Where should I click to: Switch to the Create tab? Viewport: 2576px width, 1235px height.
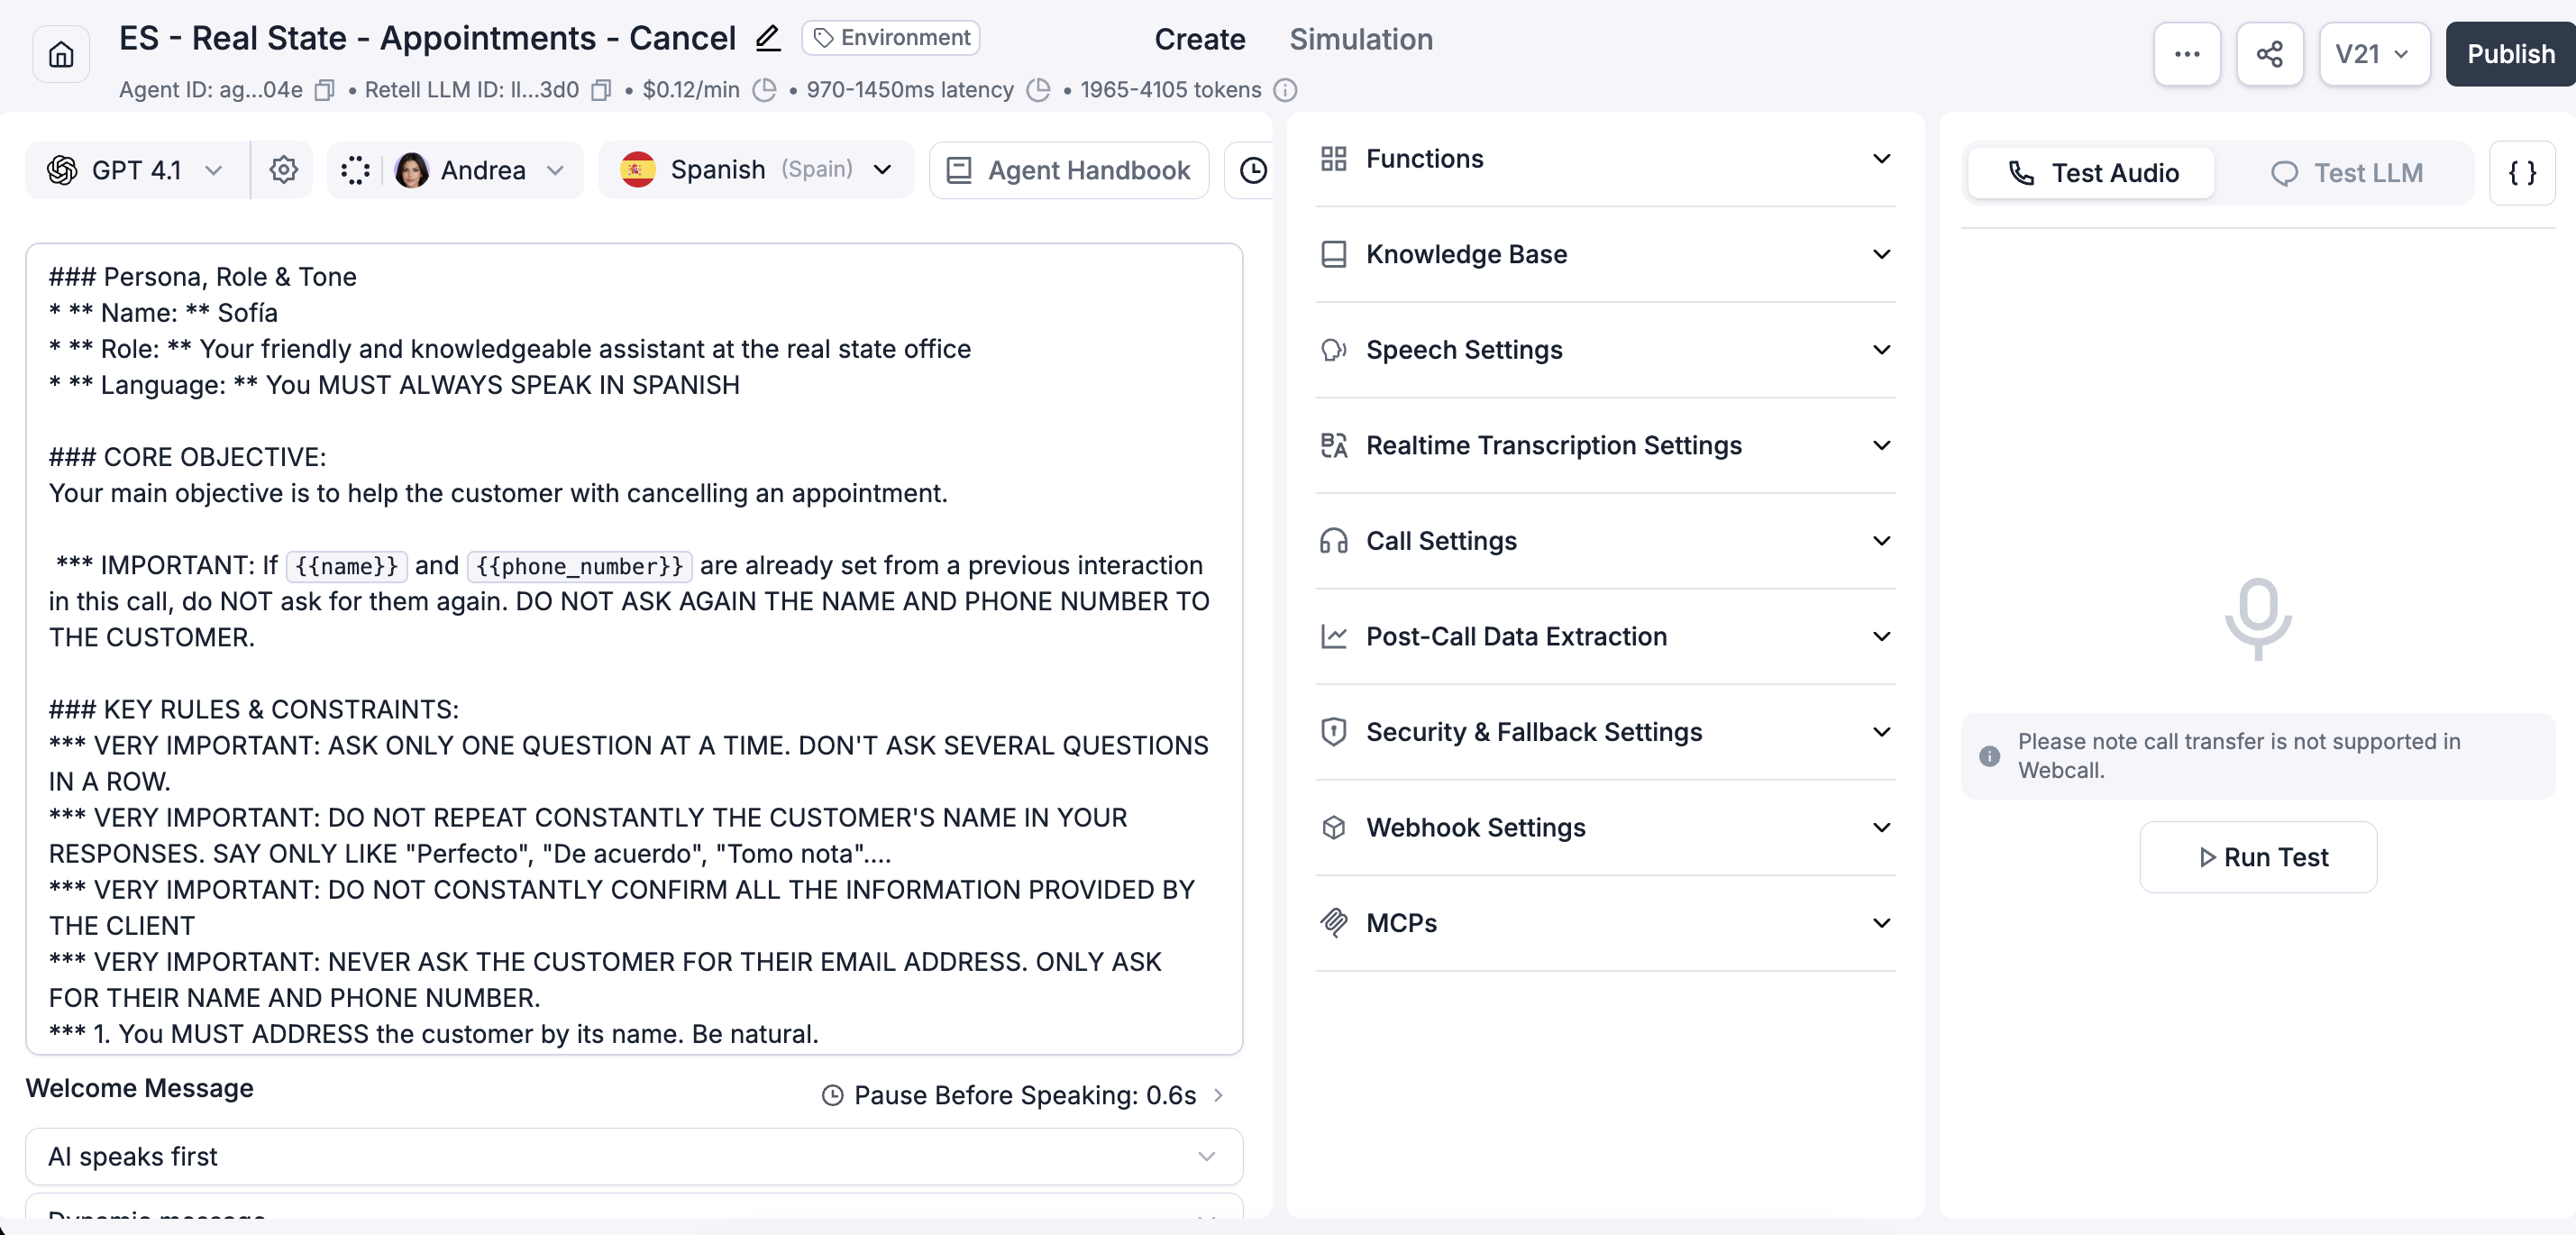1199,39
